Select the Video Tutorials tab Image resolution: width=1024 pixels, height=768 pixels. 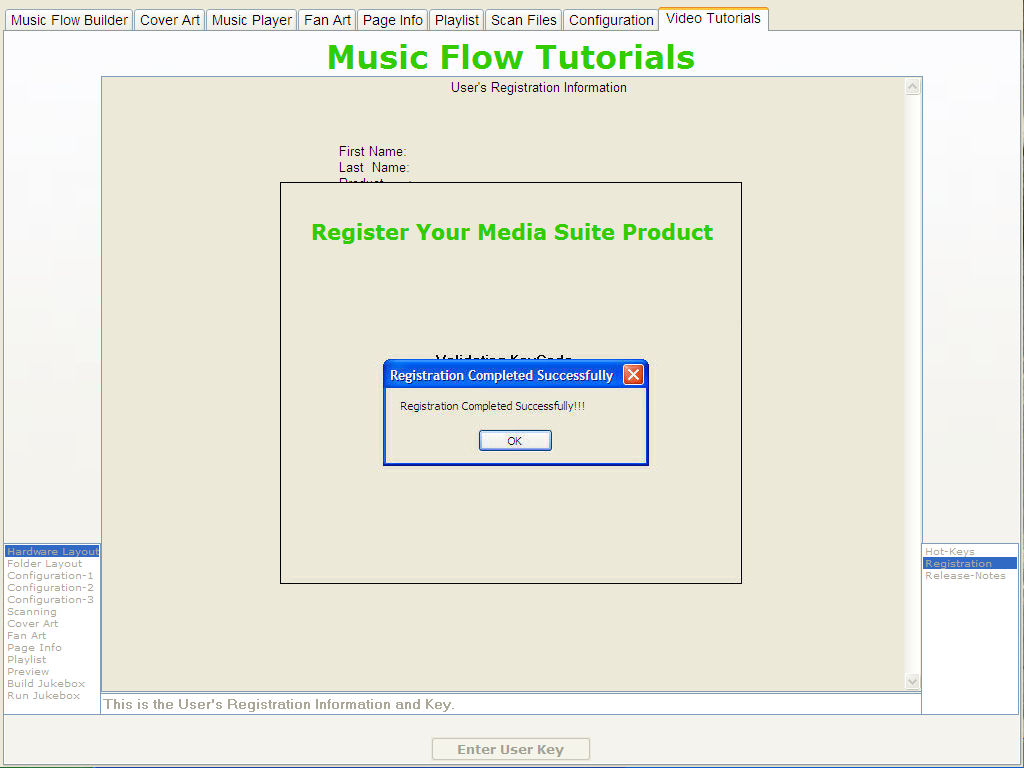713,19
